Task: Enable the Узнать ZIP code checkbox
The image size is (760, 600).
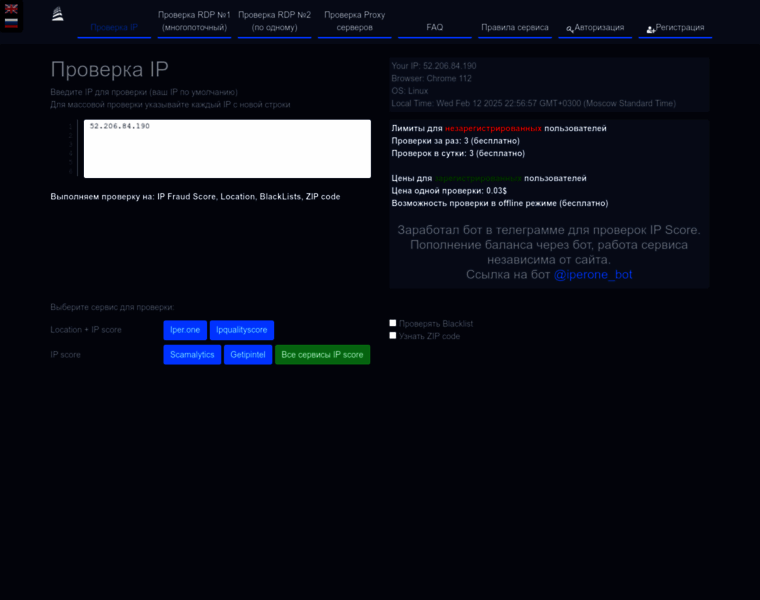Action: 393,335
